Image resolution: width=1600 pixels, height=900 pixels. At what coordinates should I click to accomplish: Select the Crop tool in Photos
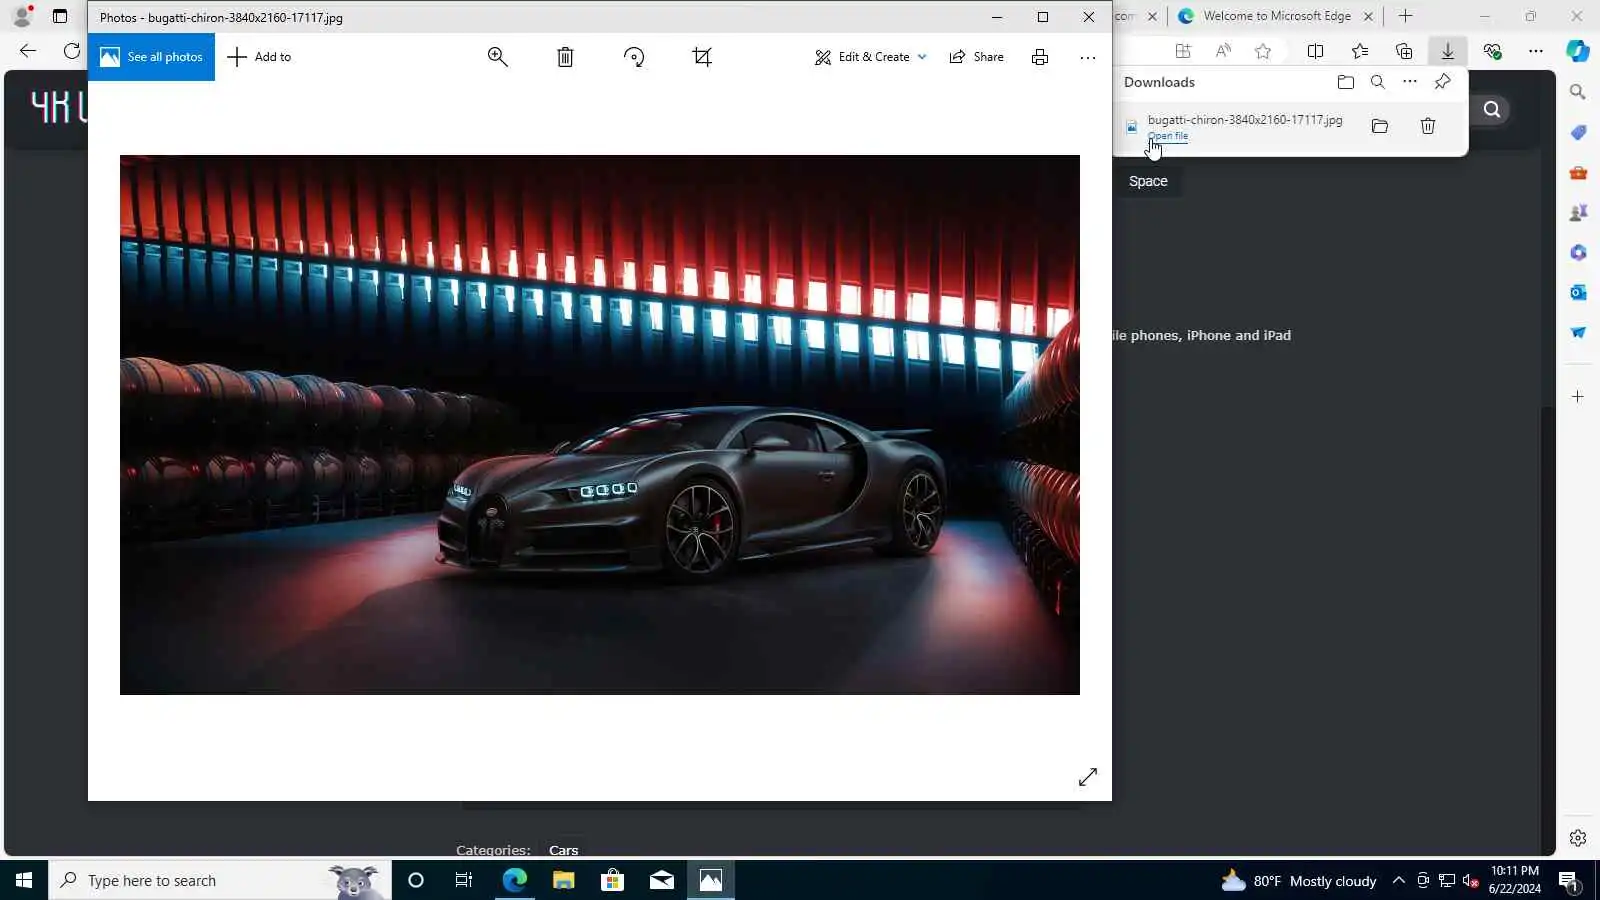[x=702, y=57]
